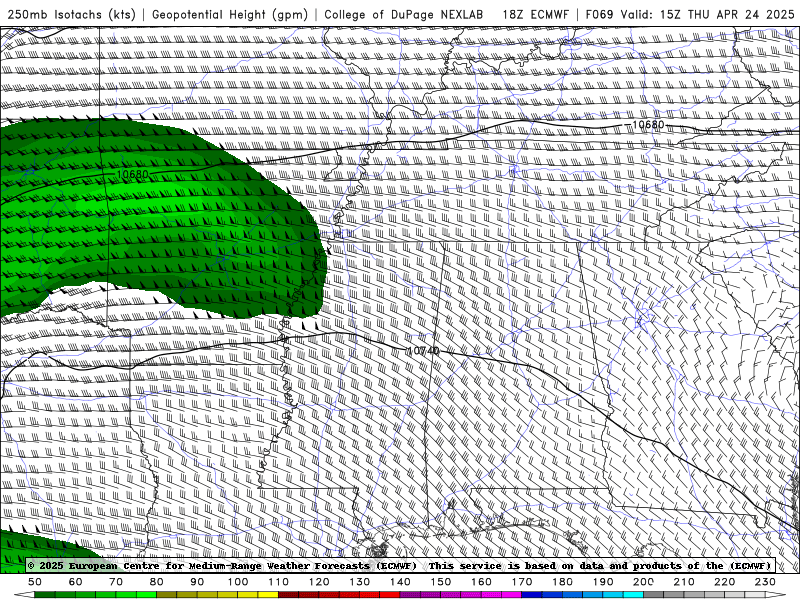Click 'Valid: 15Z THU APR 24 2025' text
This screenshot has height=600, width=800.
coord(708,14)
